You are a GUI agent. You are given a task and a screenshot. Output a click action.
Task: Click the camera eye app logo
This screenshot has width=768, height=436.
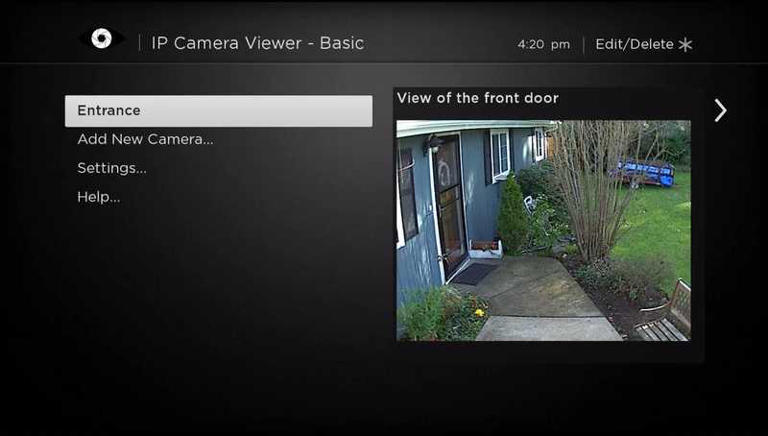(101, 39)
